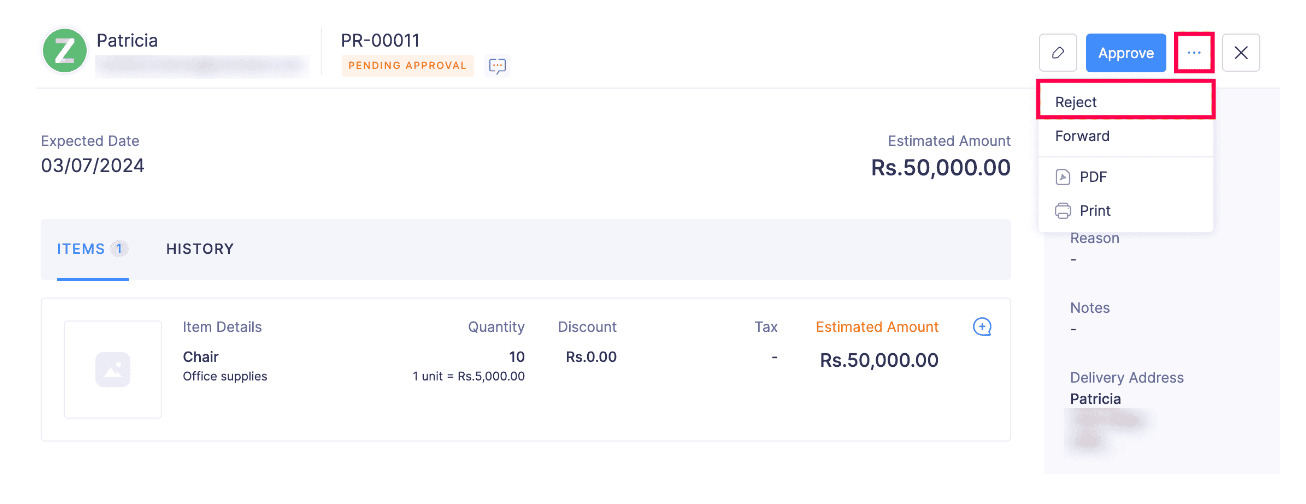The image size is (1306, 504).
Task: Choose PDF in the dropdown menu
Action: 1126,177
